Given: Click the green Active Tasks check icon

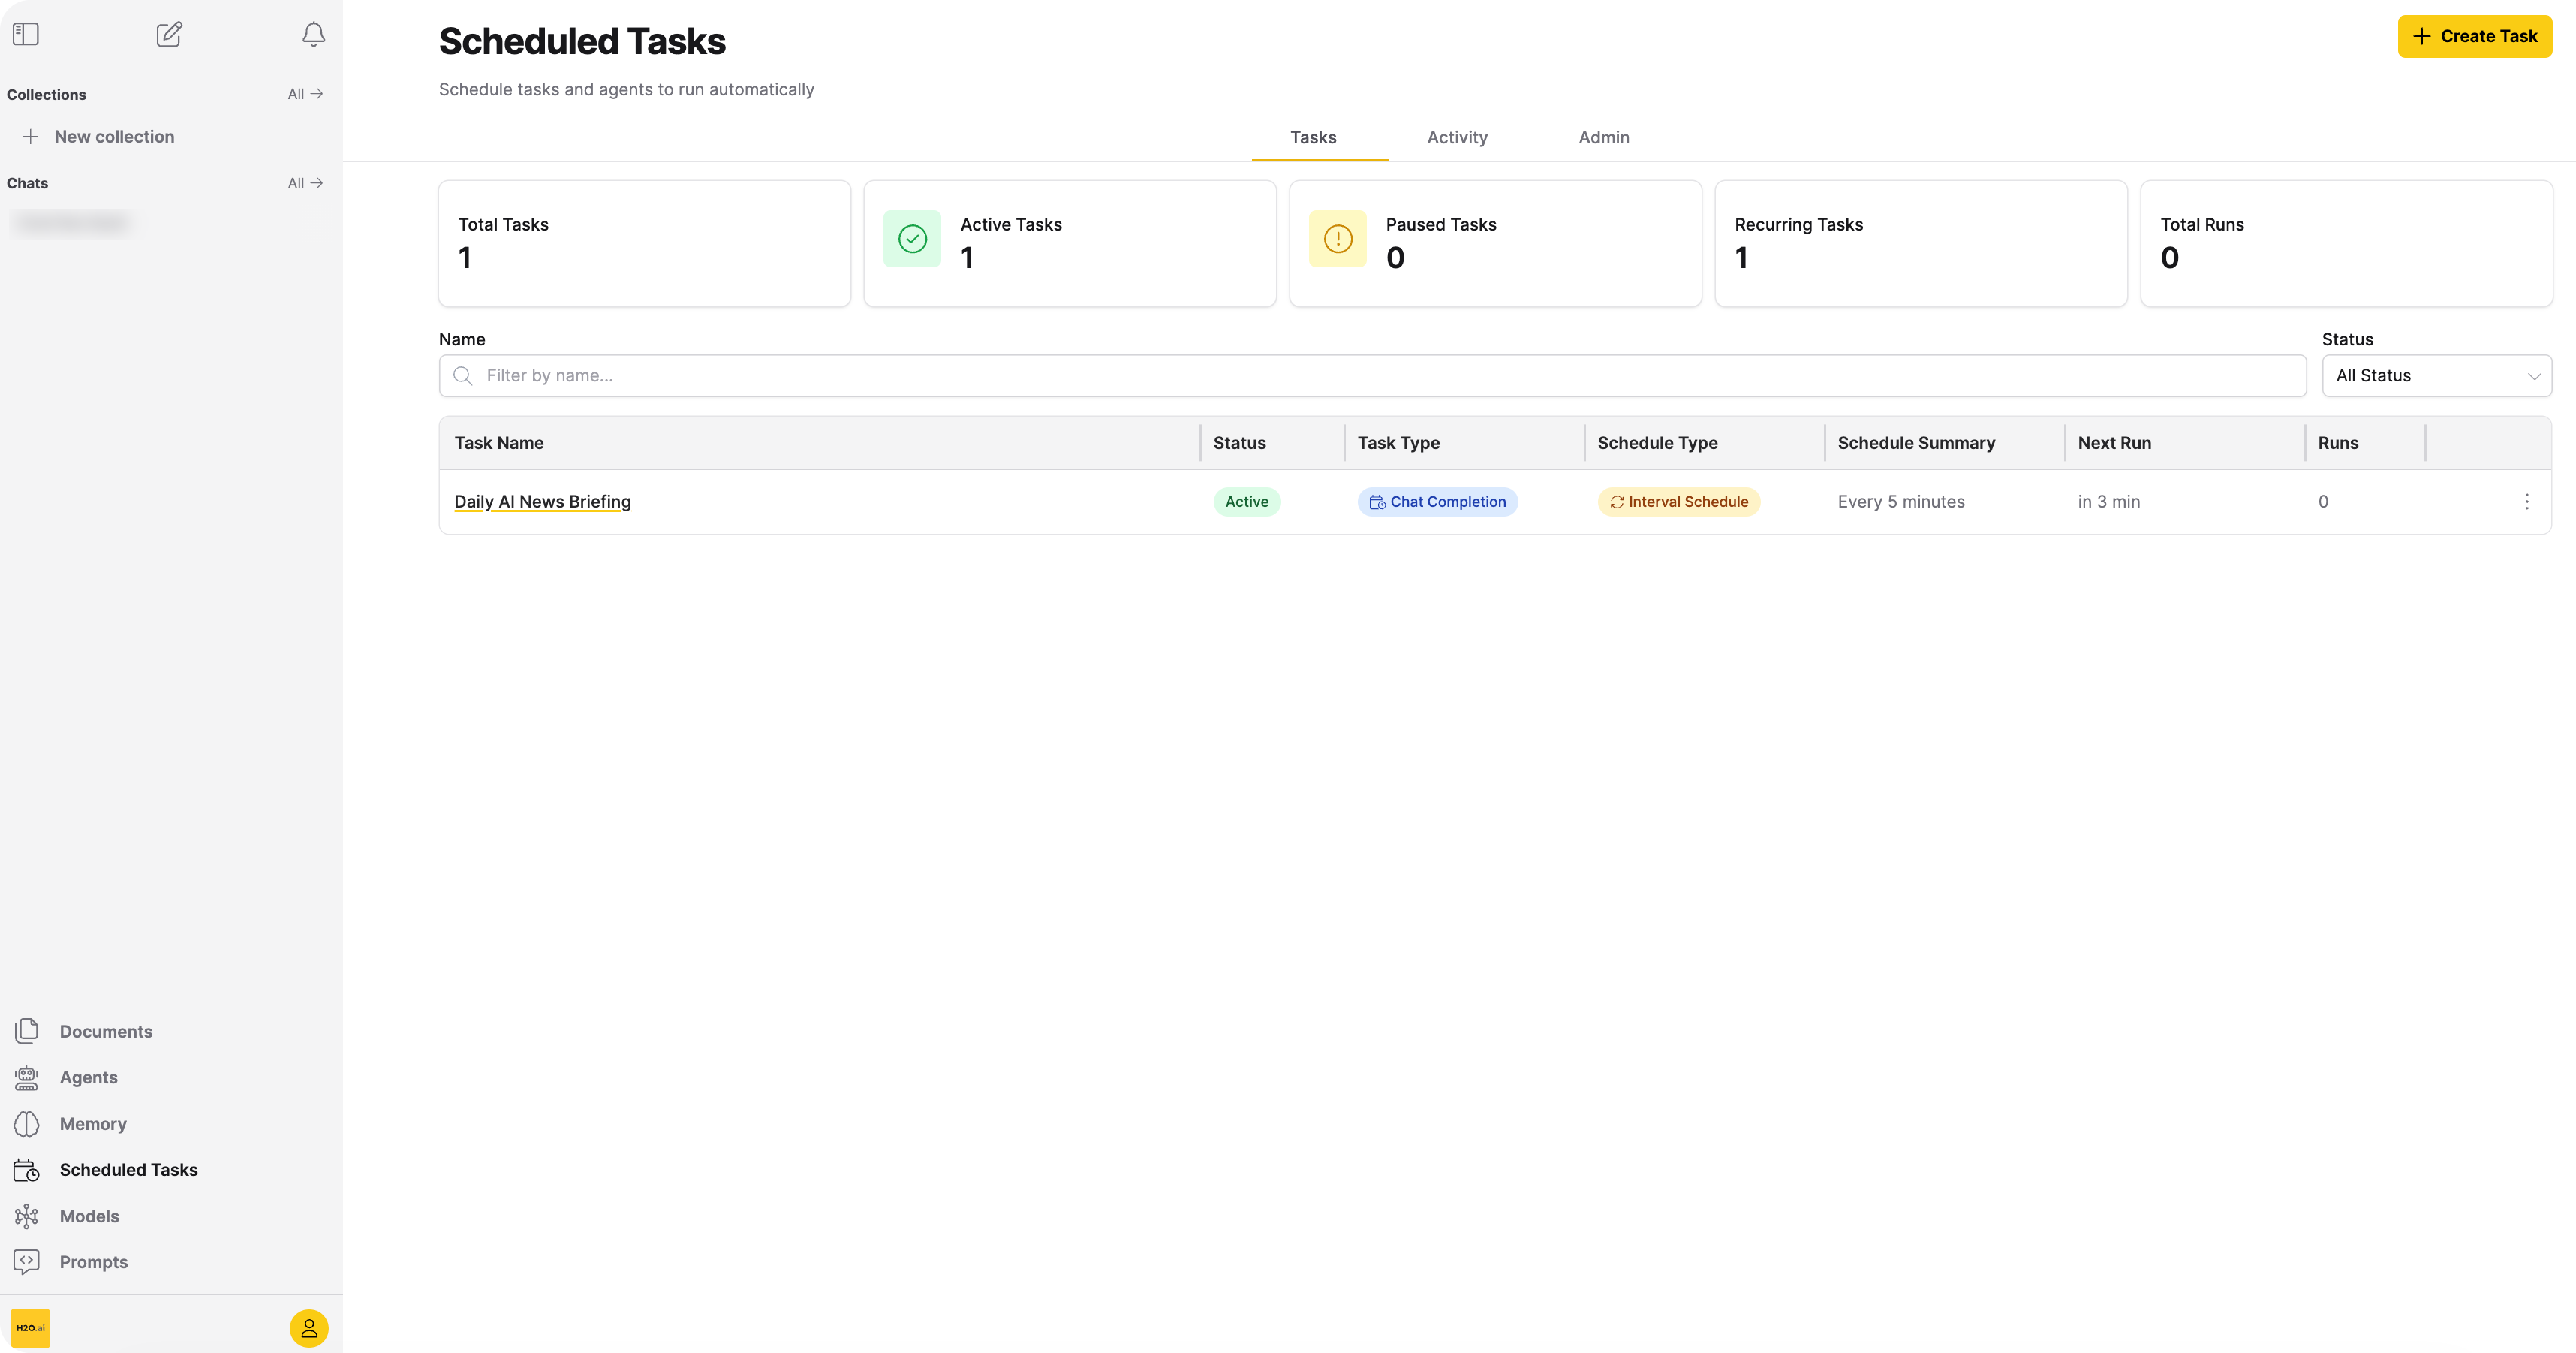Looking at the screenshot, I should (912, 239).
